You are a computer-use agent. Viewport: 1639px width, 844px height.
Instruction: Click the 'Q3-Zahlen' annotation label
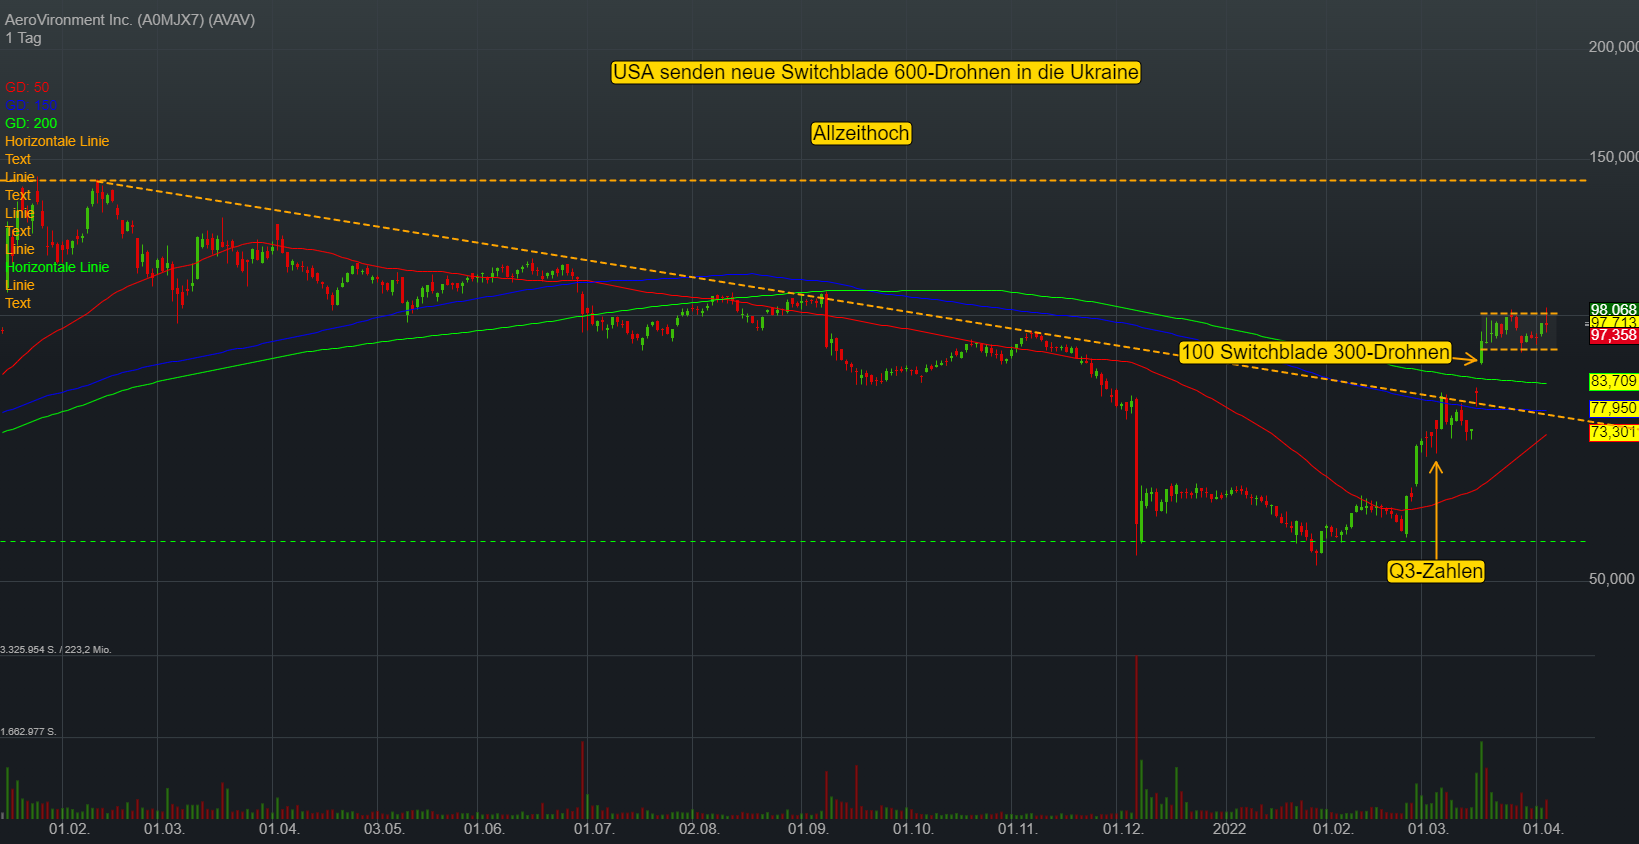pos(1435,571)
